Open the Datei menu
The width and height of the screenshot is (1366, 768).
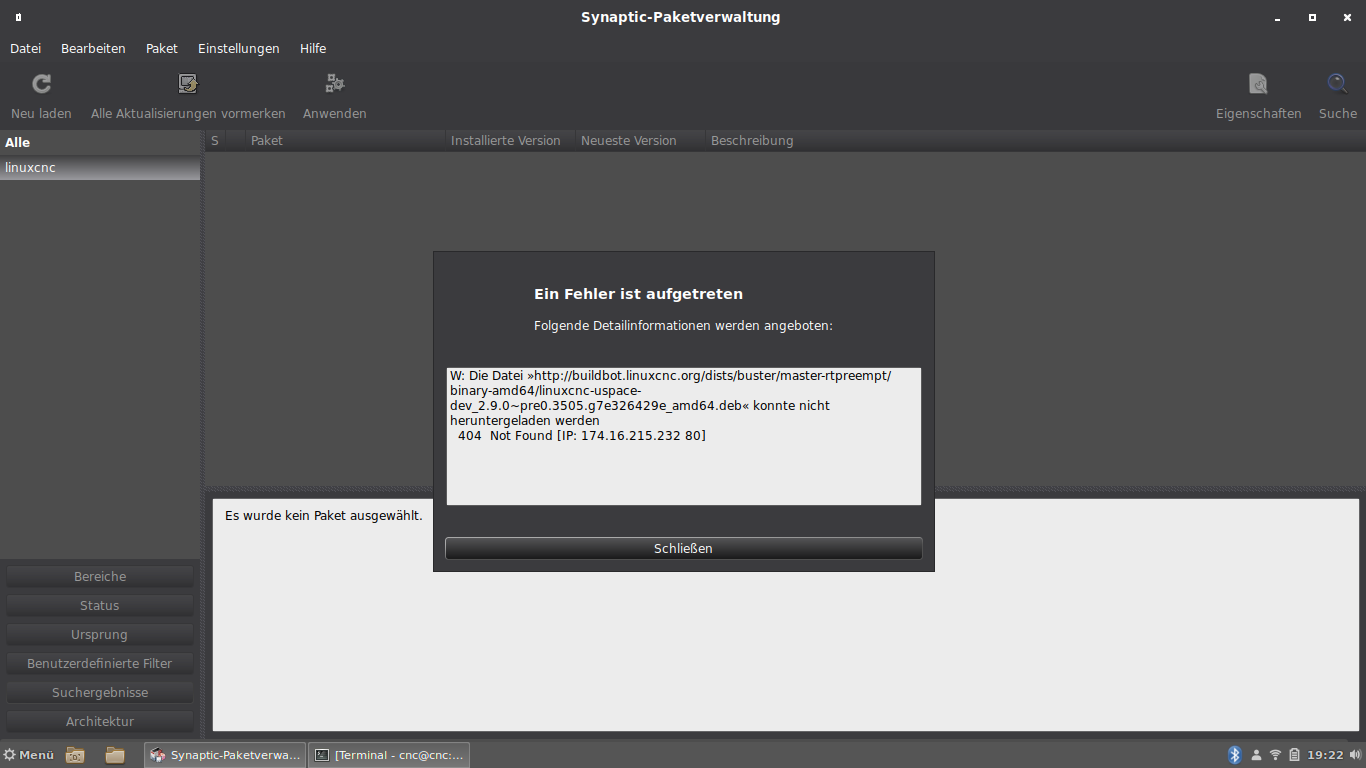click(x=26, y=48)
